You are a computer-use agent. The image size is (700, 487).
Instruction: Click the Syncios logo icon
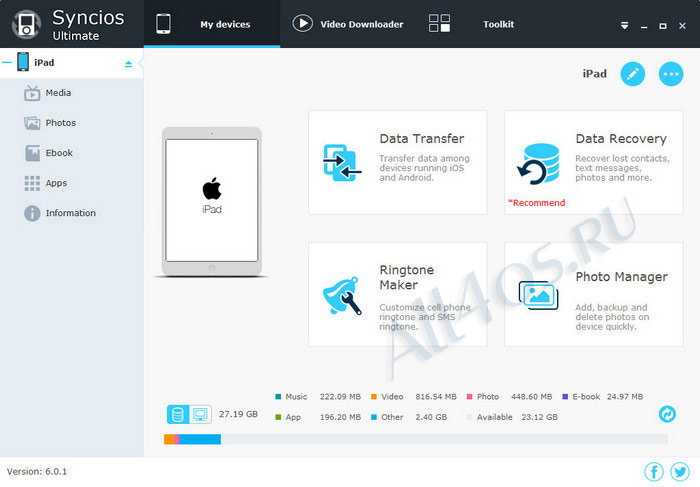click(26, 24)
